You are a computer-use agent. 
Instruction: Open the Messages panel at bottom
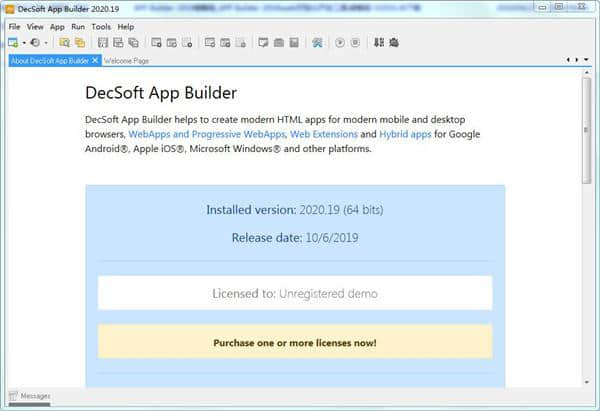[30, 396]
